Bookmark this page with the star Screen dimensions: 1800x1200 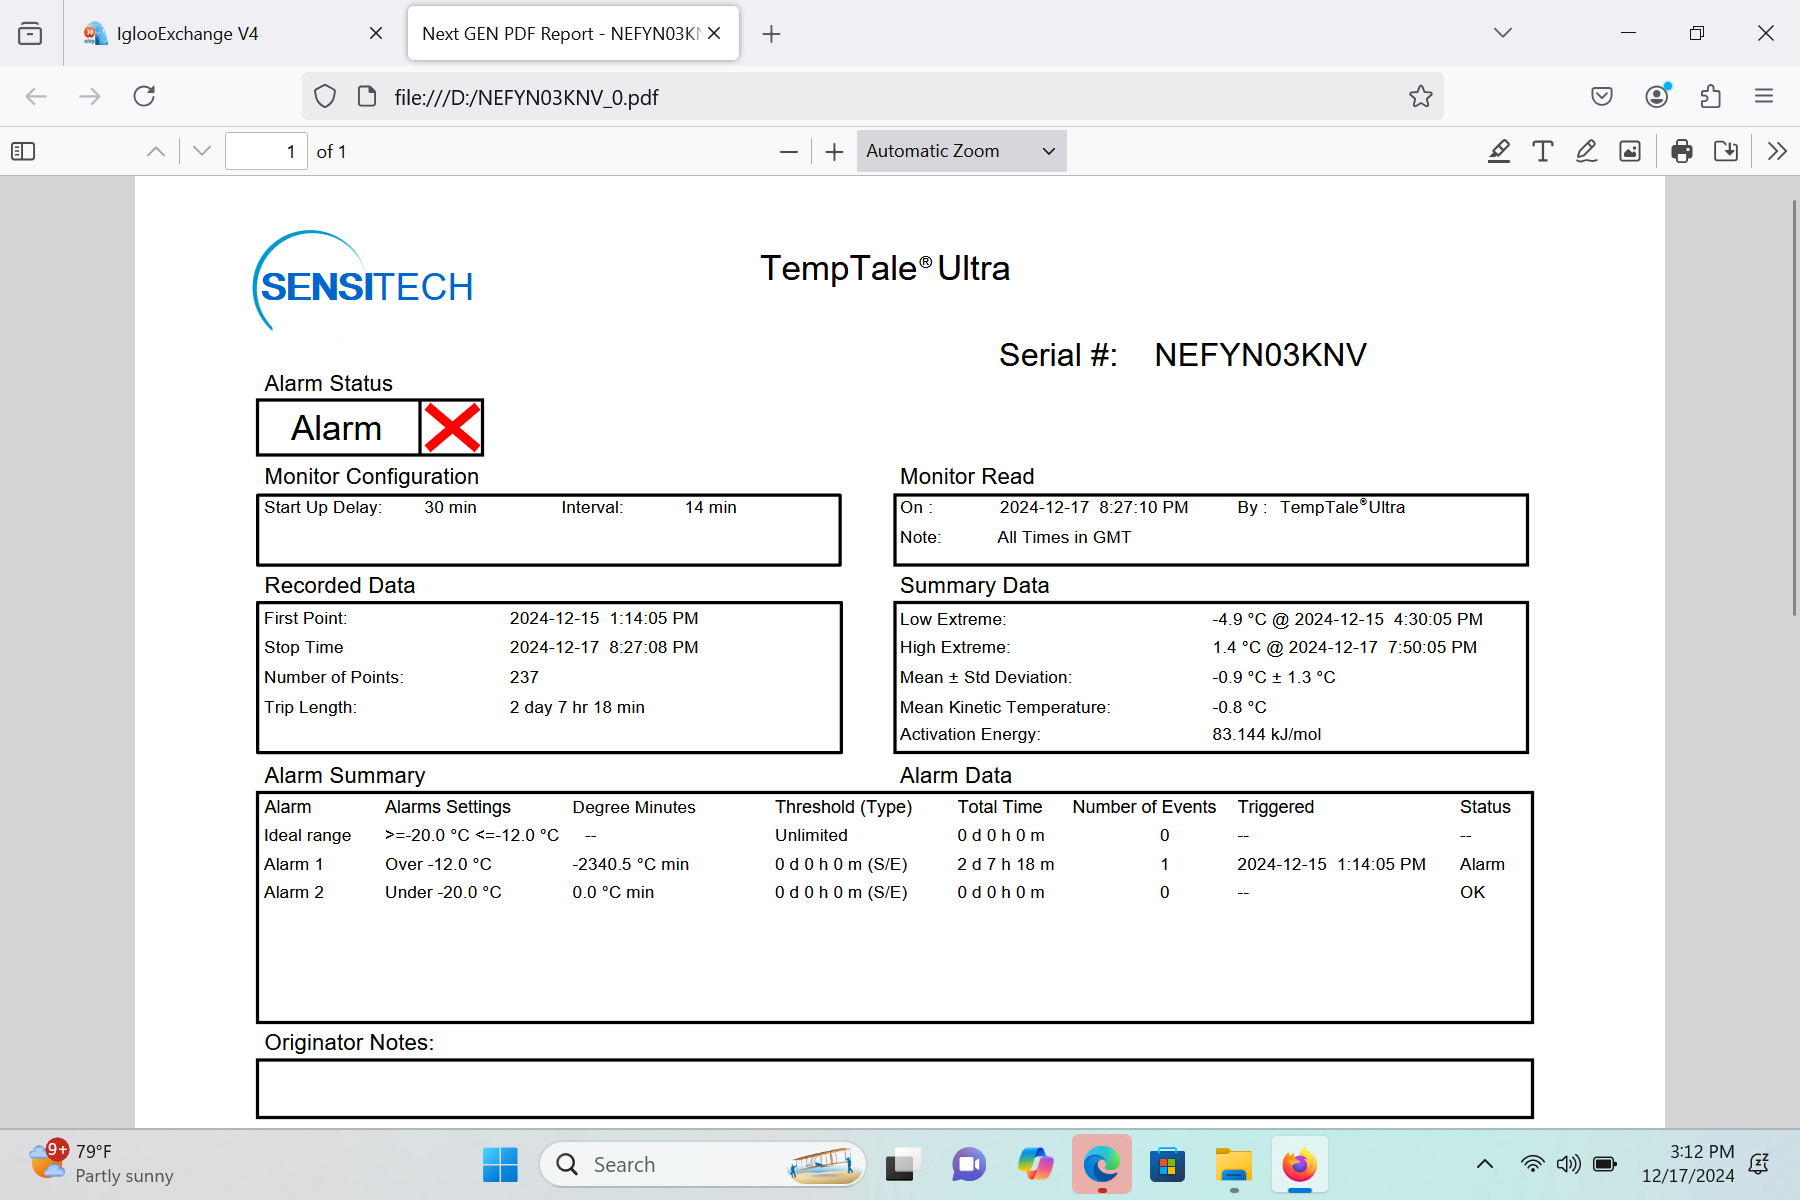pyautogui.click(x=1421, y=96)
